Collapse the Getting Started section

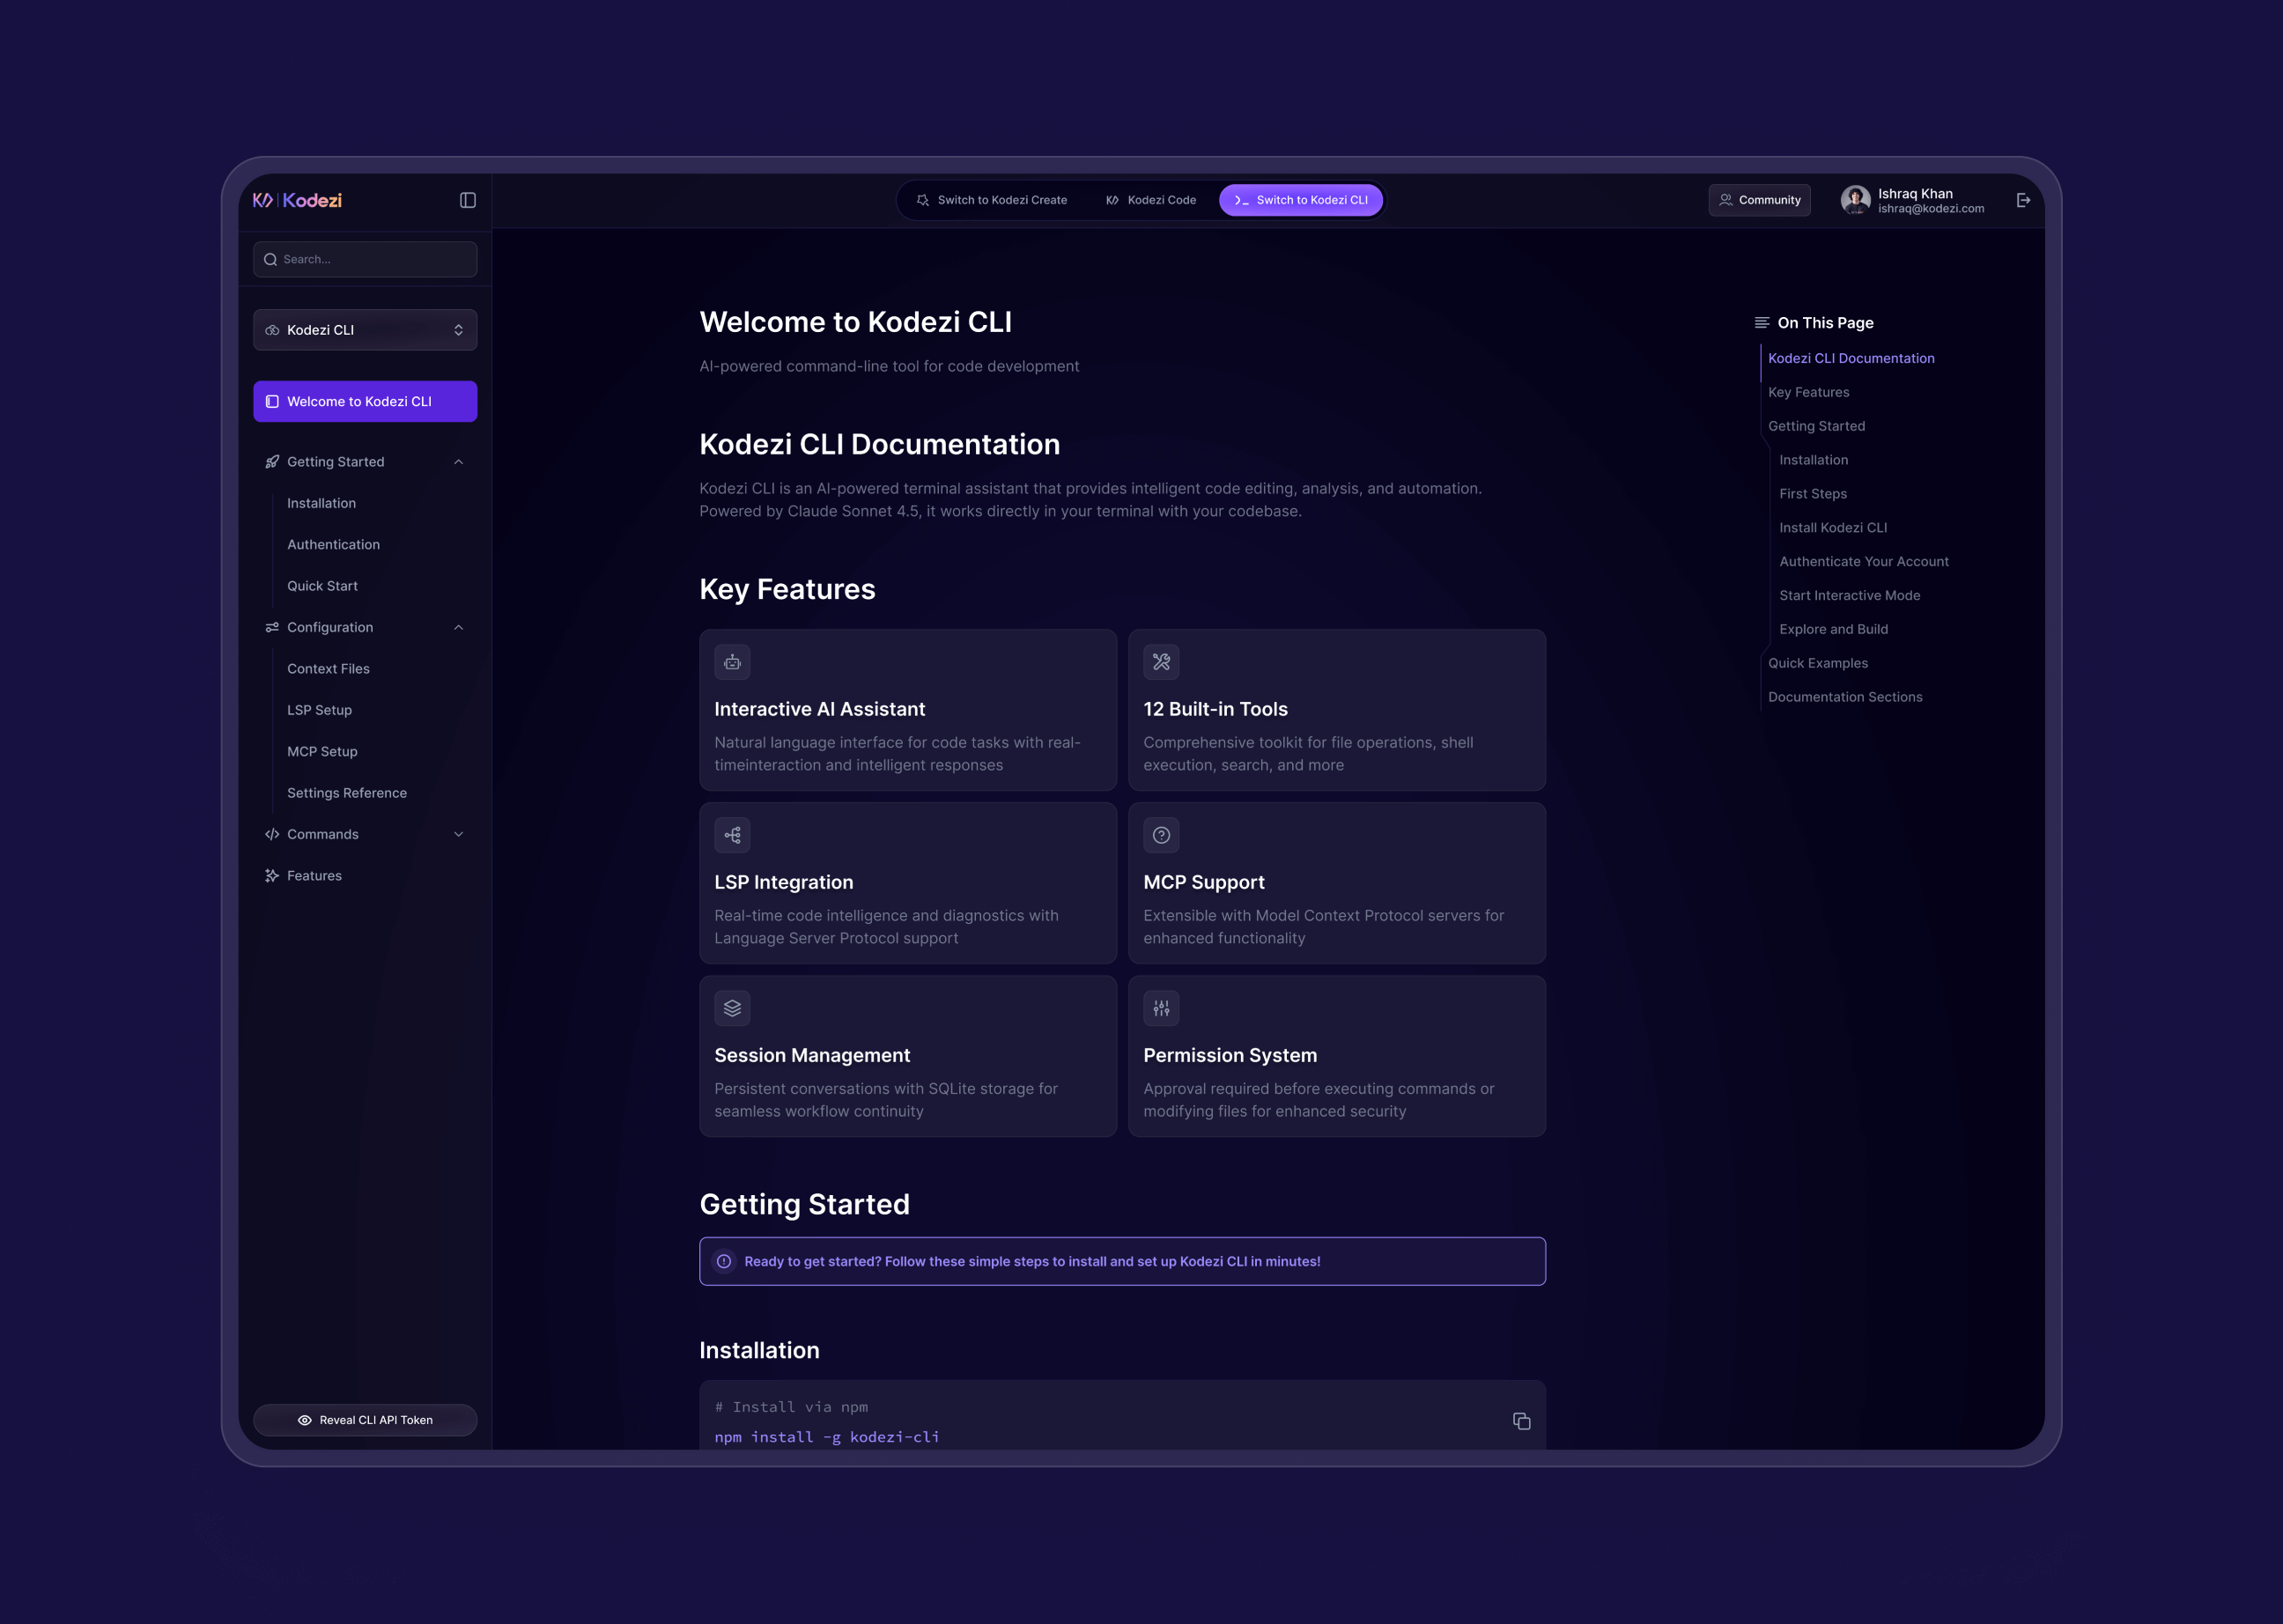click(459, 461)
